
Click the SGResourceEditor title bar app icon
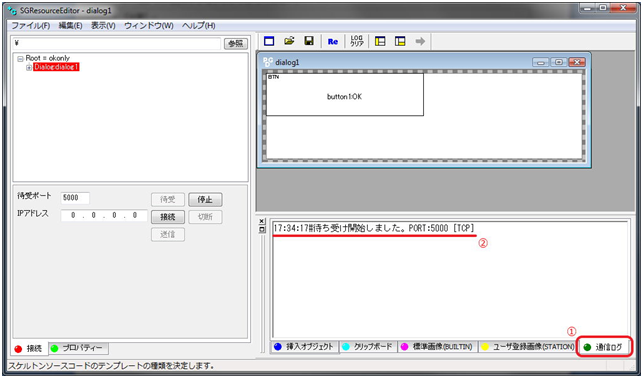(x=12, y=10)
